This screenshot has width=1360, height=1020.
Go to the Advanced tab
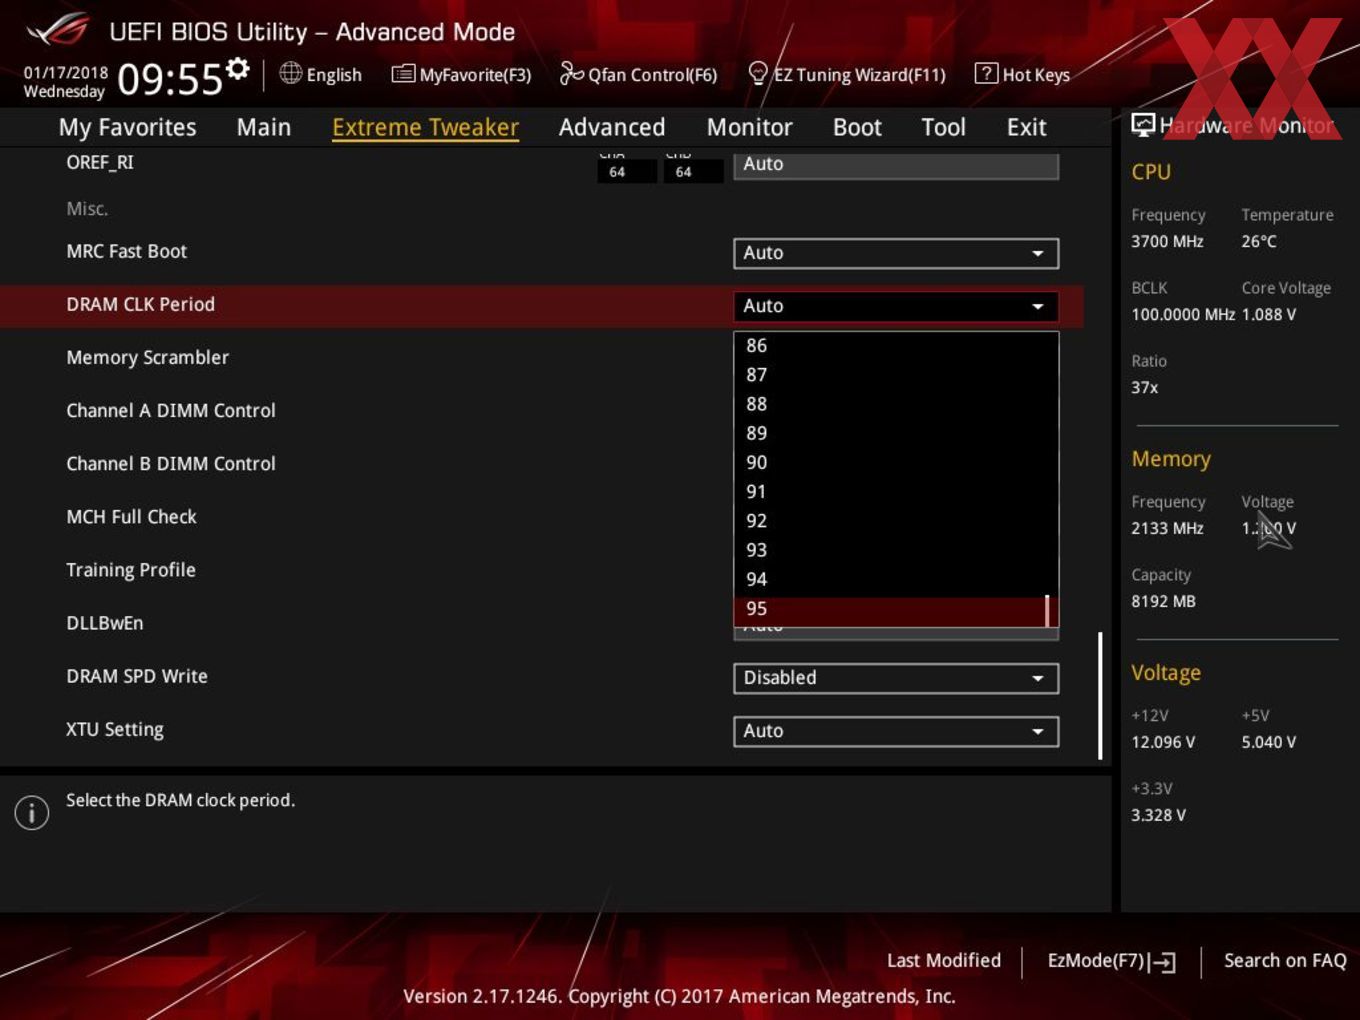612,127
